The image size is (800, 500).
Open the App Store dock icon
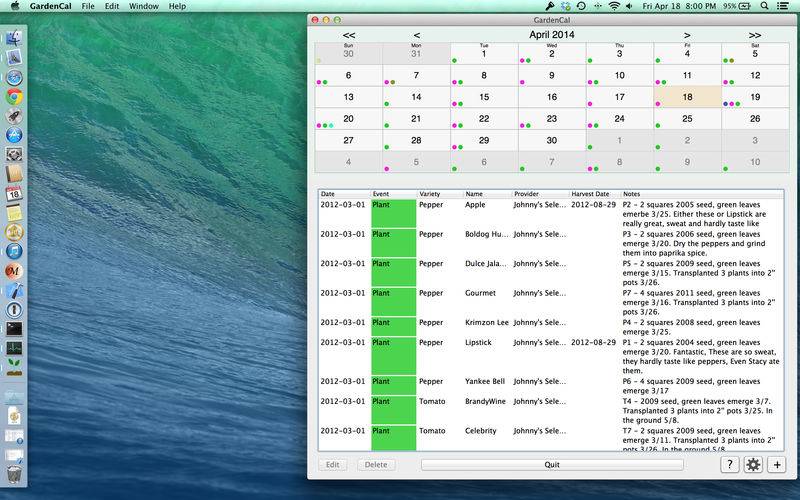(14, 135)
